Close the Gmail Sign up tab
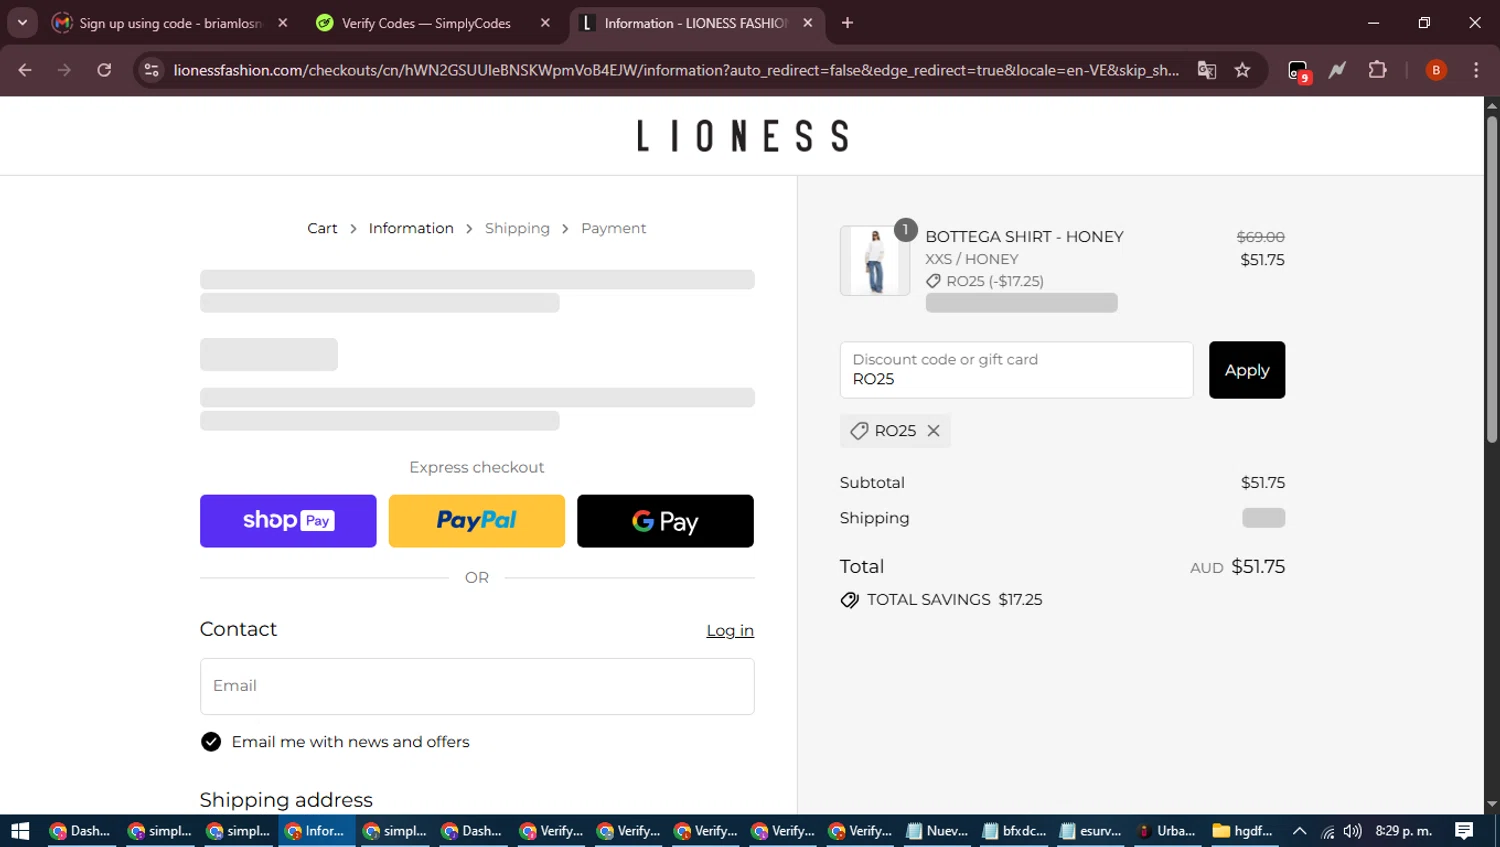The height and width of the screenshot is (847, 1500). [283, 23]
